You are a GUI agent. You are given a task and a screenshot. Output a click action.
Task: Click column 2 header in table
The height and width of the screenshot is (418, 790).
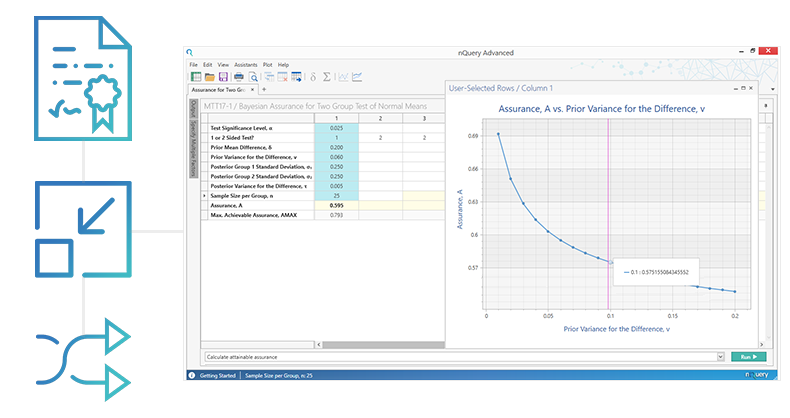pyautogui.click(x=380, y=118)
